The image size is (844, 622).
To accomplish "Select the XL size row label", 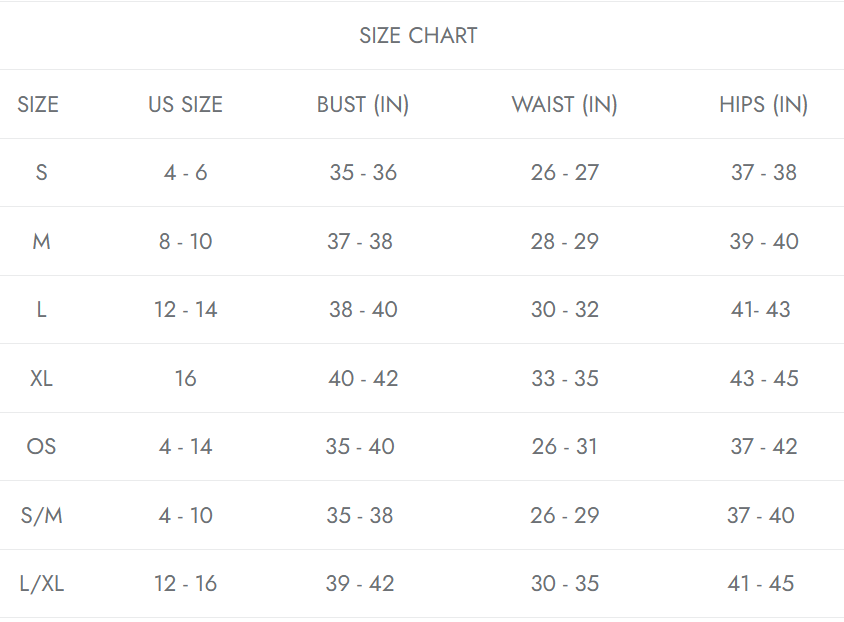I will pyautogui.click(x=41, y=378).
